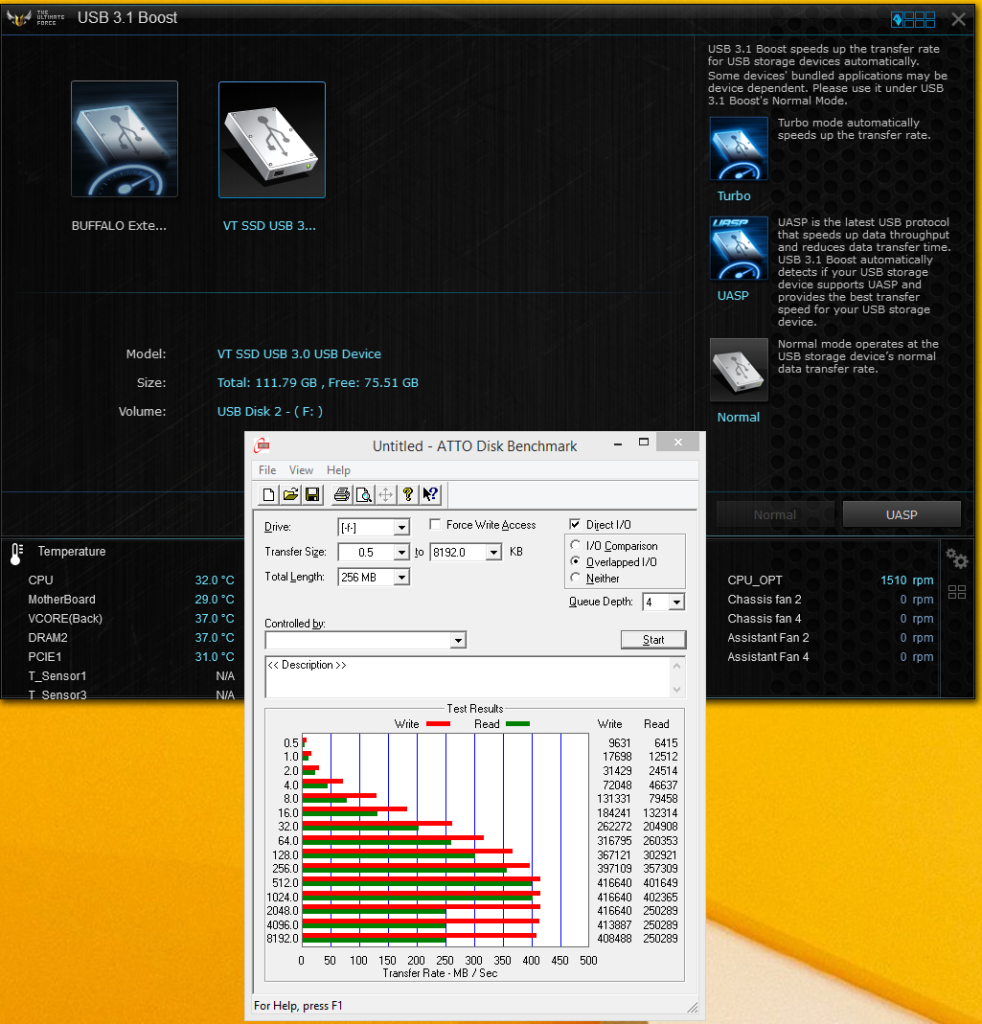Click inside the Description text field

pyautogui.click(x=467, y=677)
